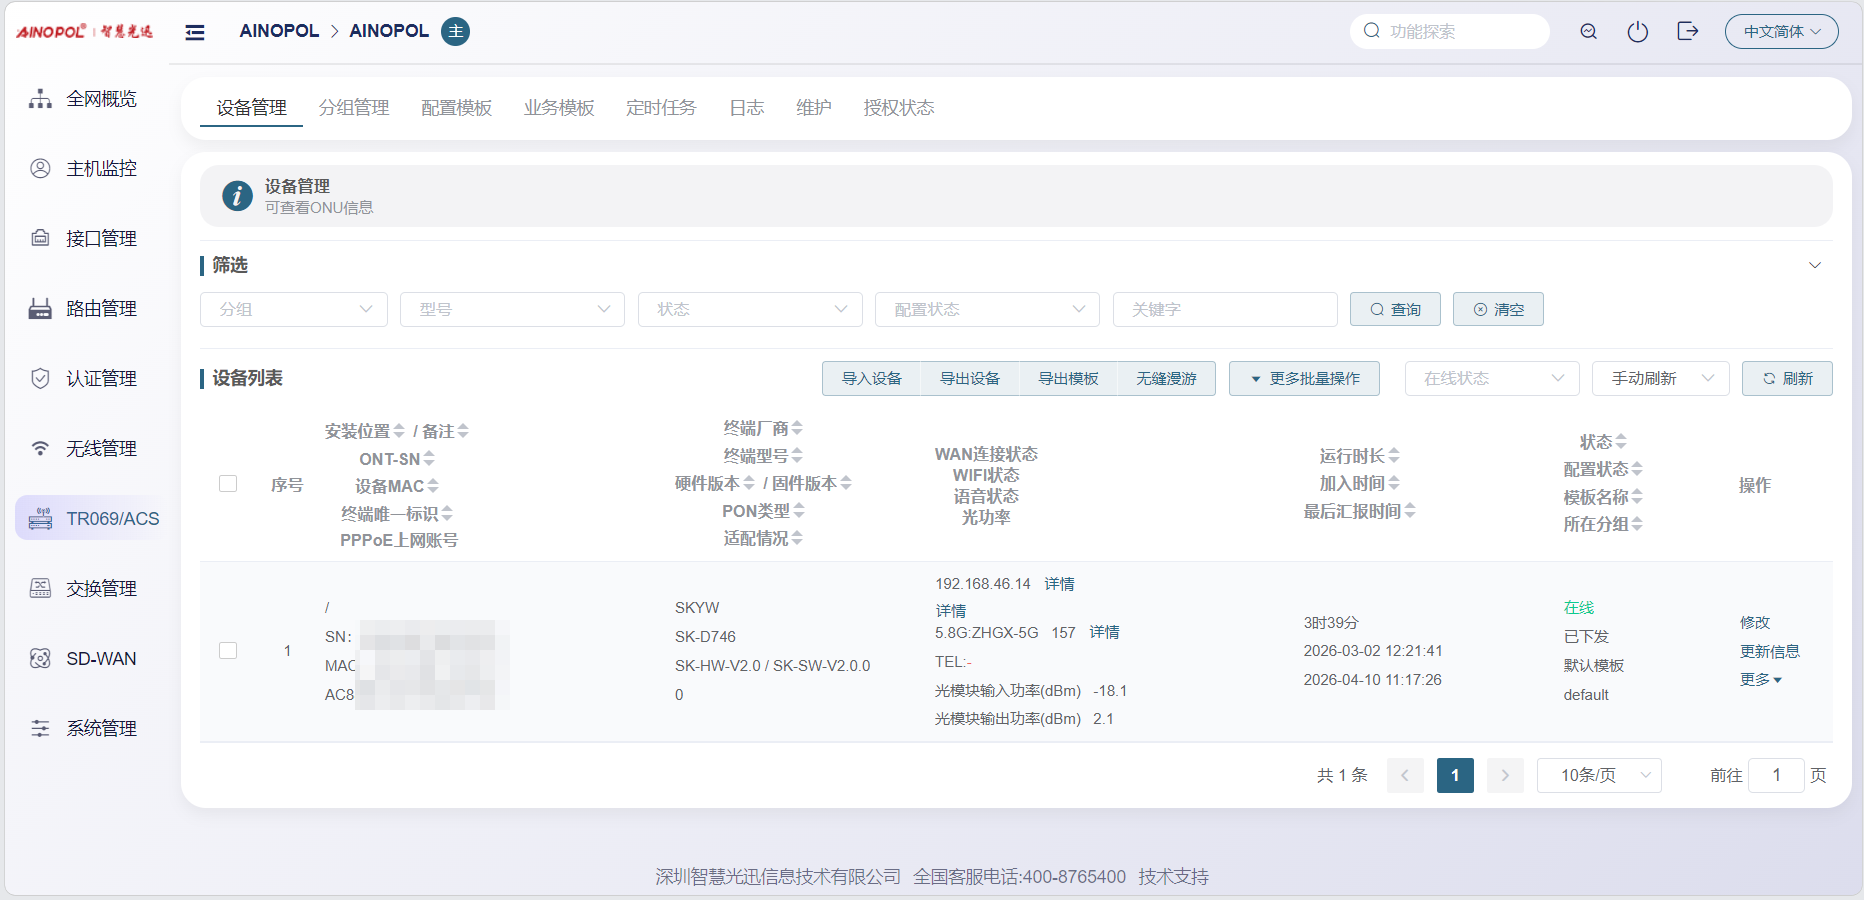Screen dimensions: 1864x900
Task: Open SD-WAN from the sidebar
Action: pos(90,658)
